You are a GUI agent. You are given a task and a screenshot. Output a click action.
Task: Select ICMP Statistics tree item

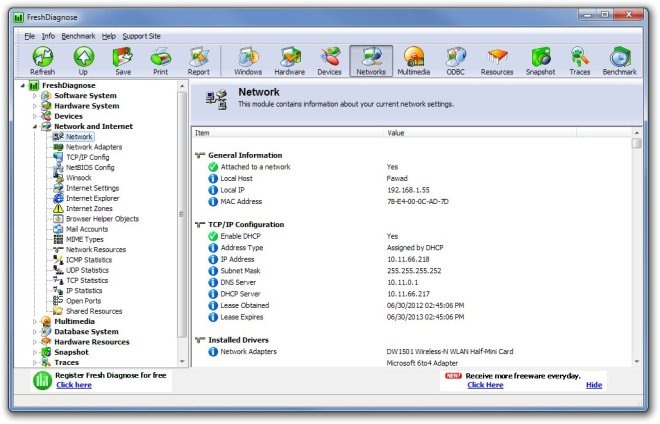pyautogui.click(x=89, y=260)
